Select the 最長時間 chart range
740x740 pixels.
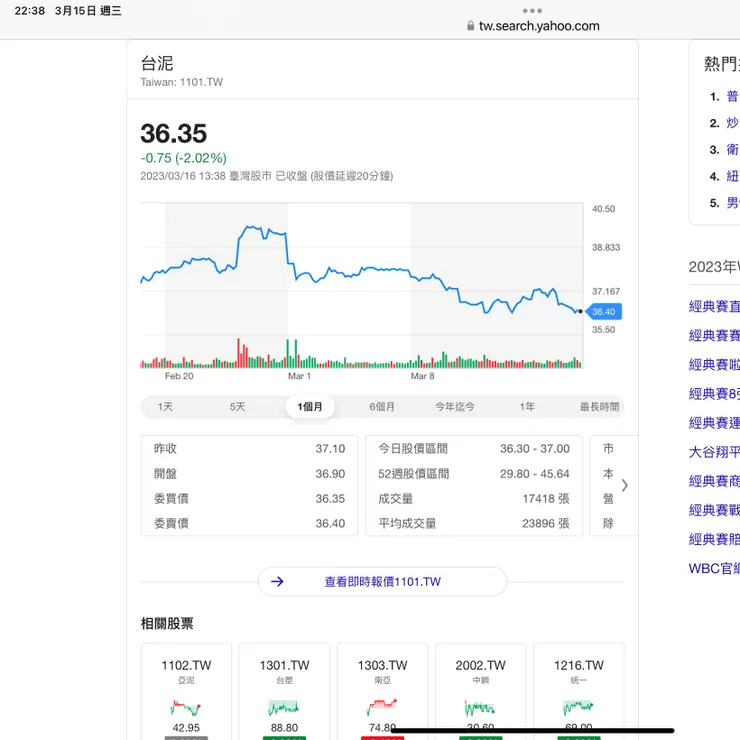pyautogui.click(x=599, y=407)
